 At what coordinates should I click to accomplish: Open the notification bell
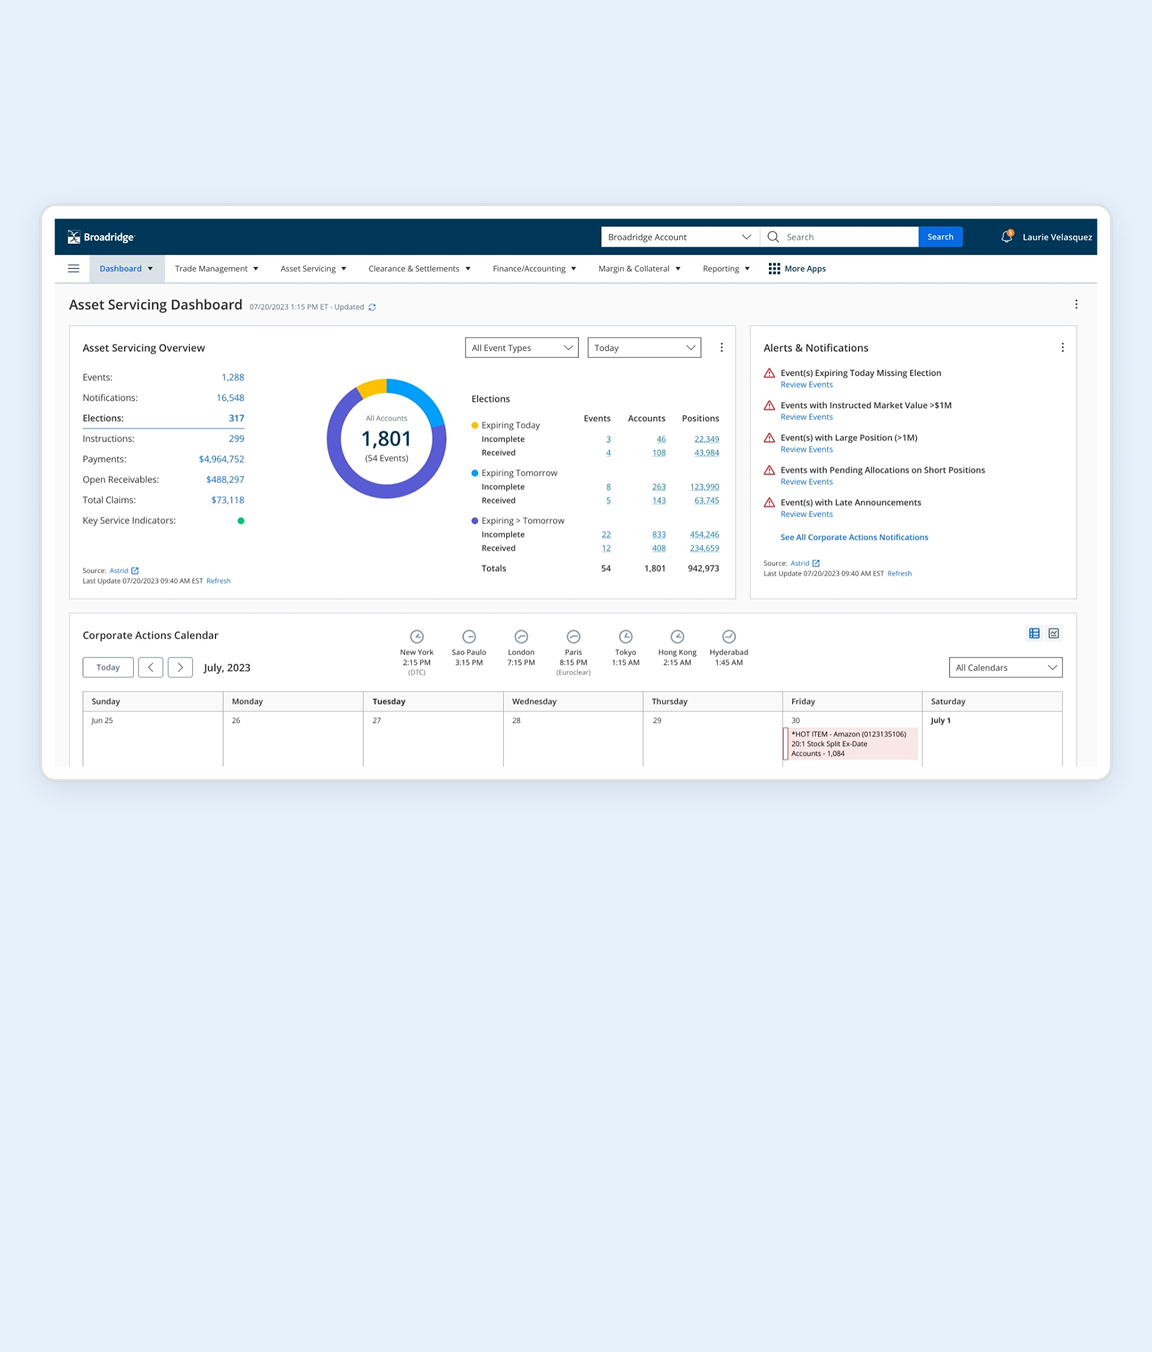coord(1007,237)
